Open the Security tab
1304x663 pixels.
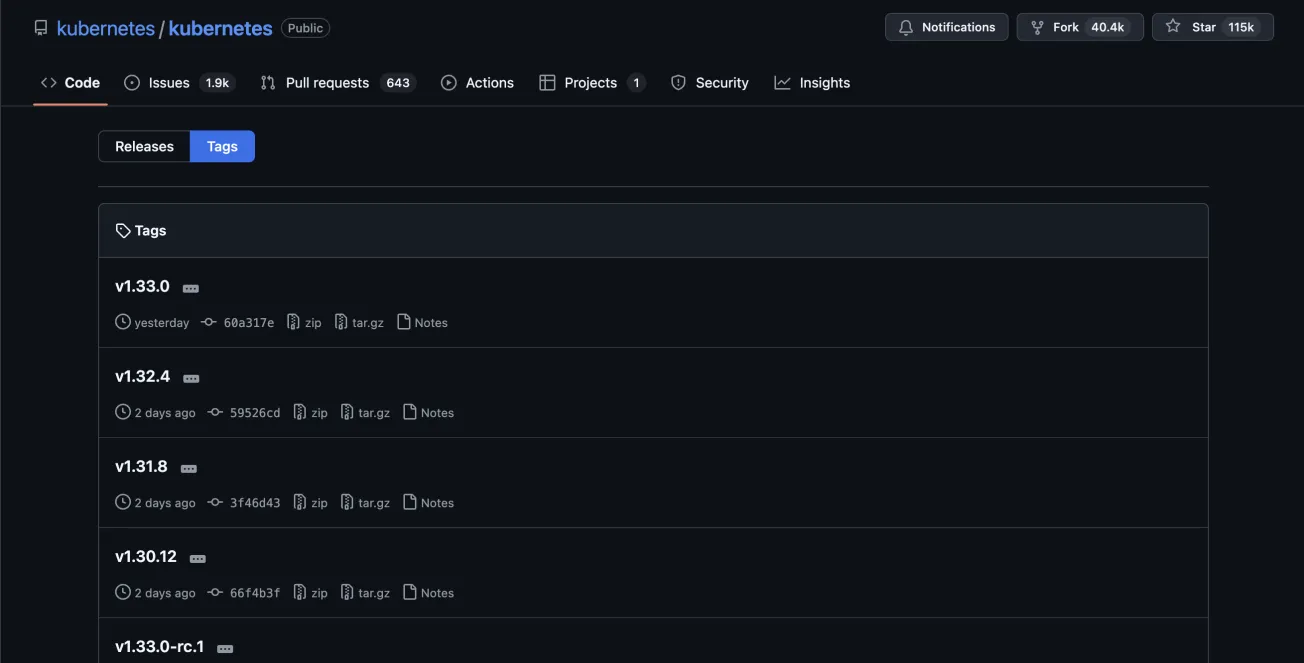click(x=710, y=83)
